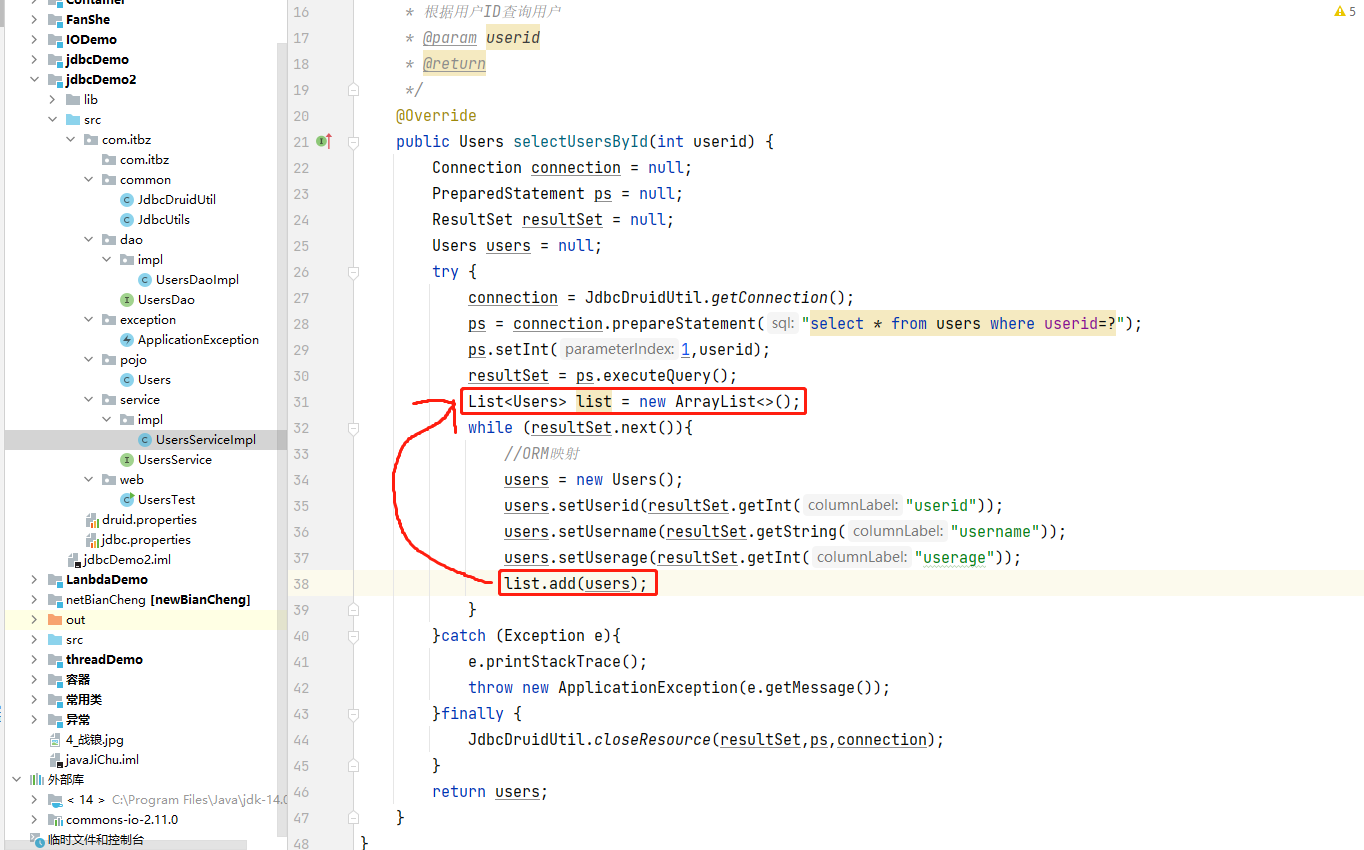The image size is (1364, 850).
Task: Open the warnings indicator showing 5
Action: pos(1345,11)
